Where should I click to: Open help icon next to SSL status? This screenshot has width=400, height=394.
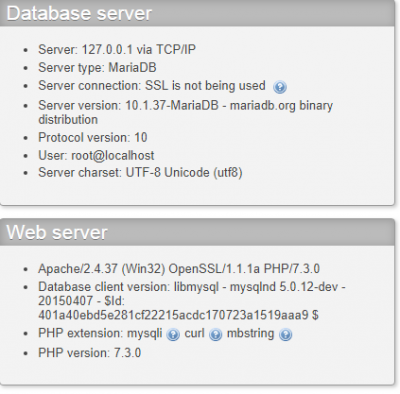pos(280,87)
